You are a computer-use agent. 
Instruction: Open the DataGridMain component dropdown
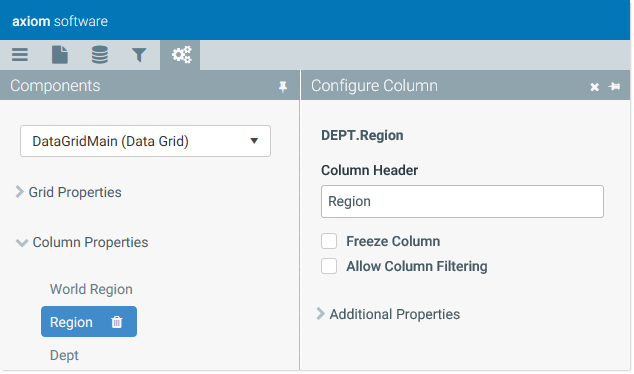(145, 141)
